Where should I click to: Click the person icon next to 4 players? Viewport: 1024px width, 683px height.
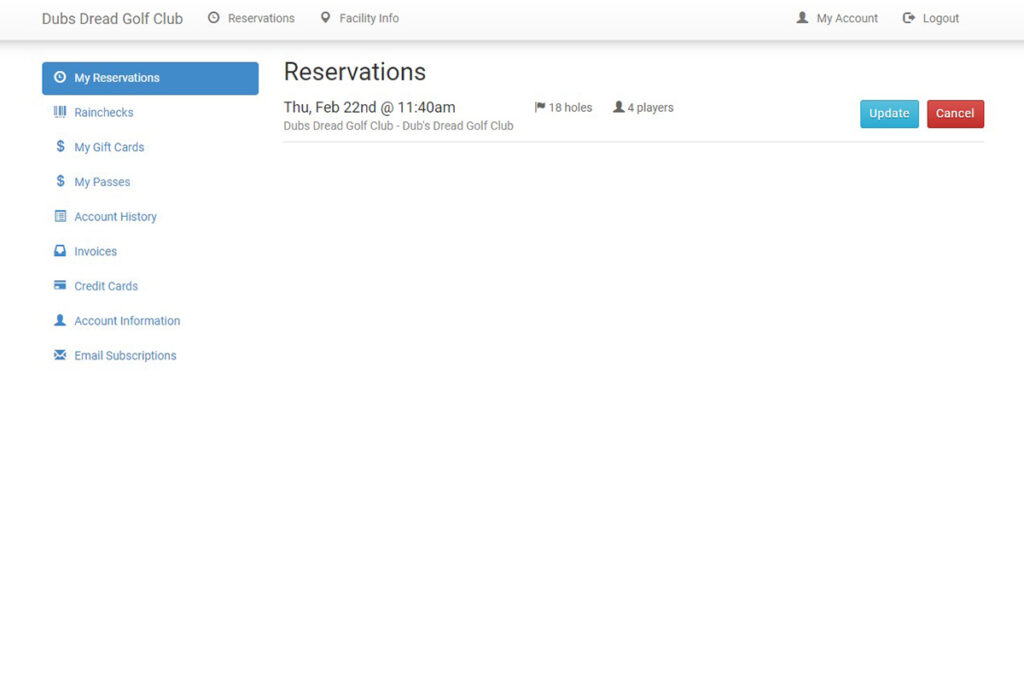619,108
